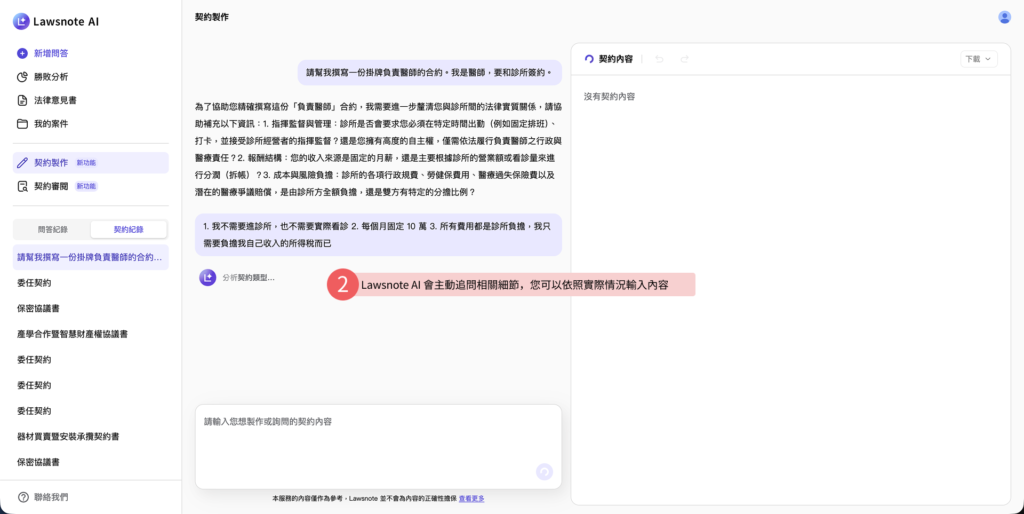1024x514 pixels.
Task: Switch to the 契約紀錄 tab
Action: [x=129, y=230]
